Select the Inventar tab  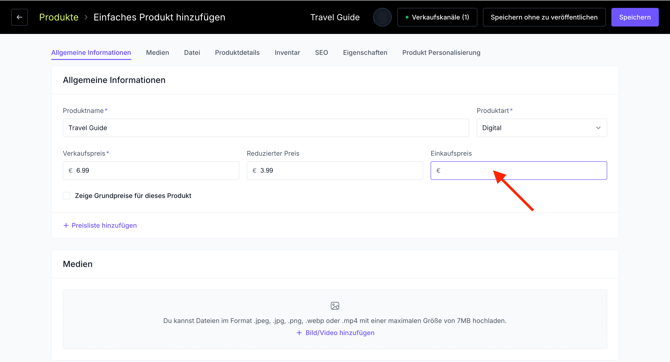287,53
